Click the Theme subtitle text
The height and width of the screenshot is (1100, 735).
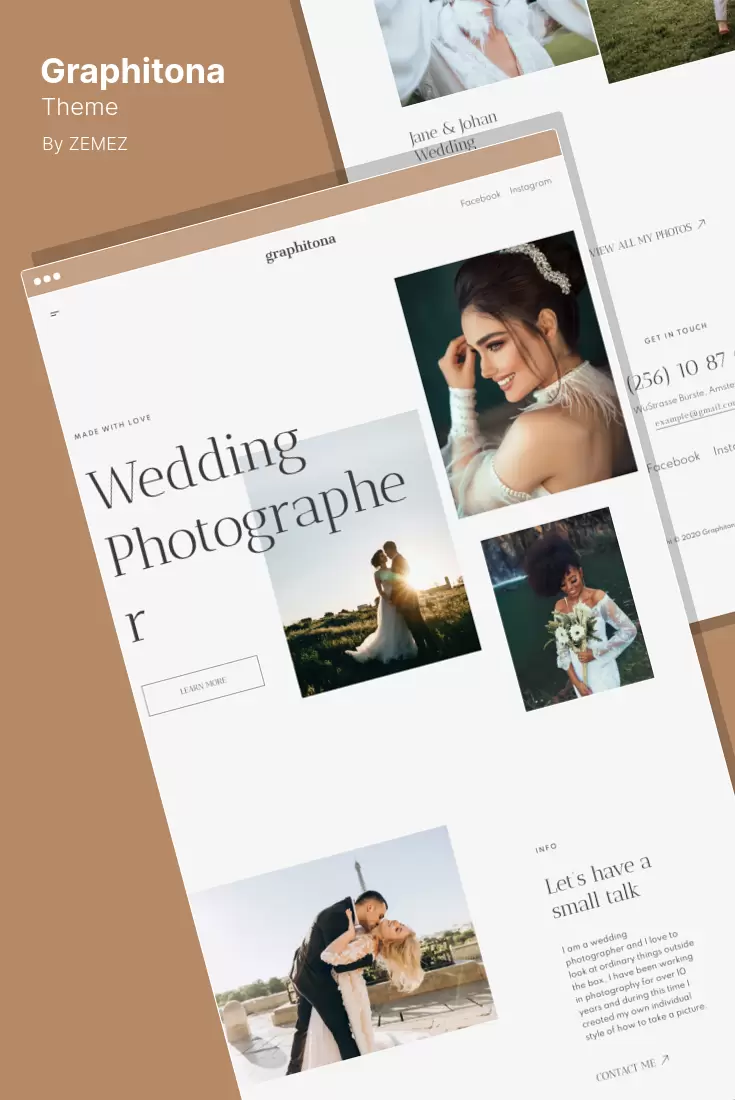(x=80, y=107)
